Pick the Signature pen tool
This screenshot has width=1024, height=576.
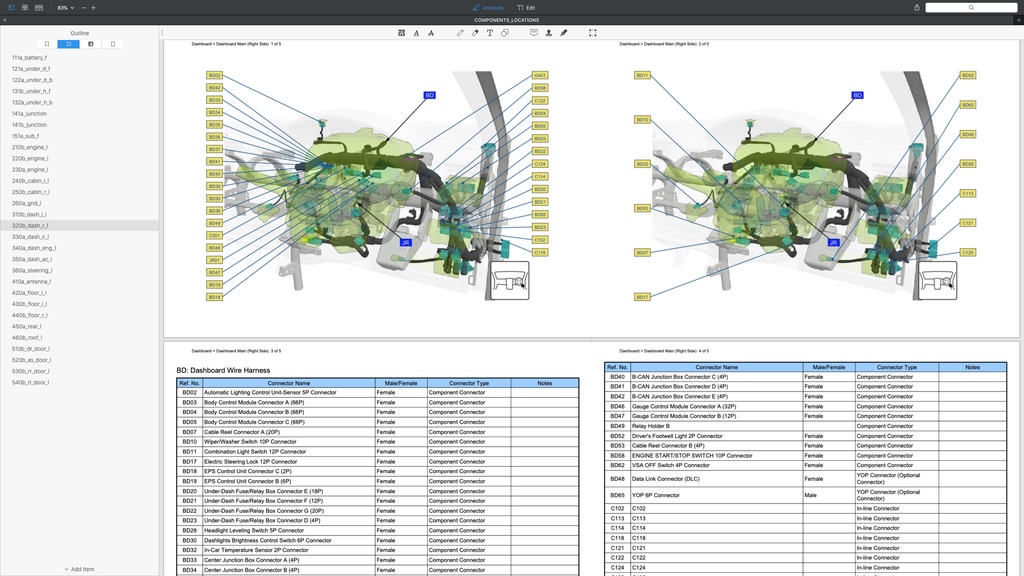(564, 32)
